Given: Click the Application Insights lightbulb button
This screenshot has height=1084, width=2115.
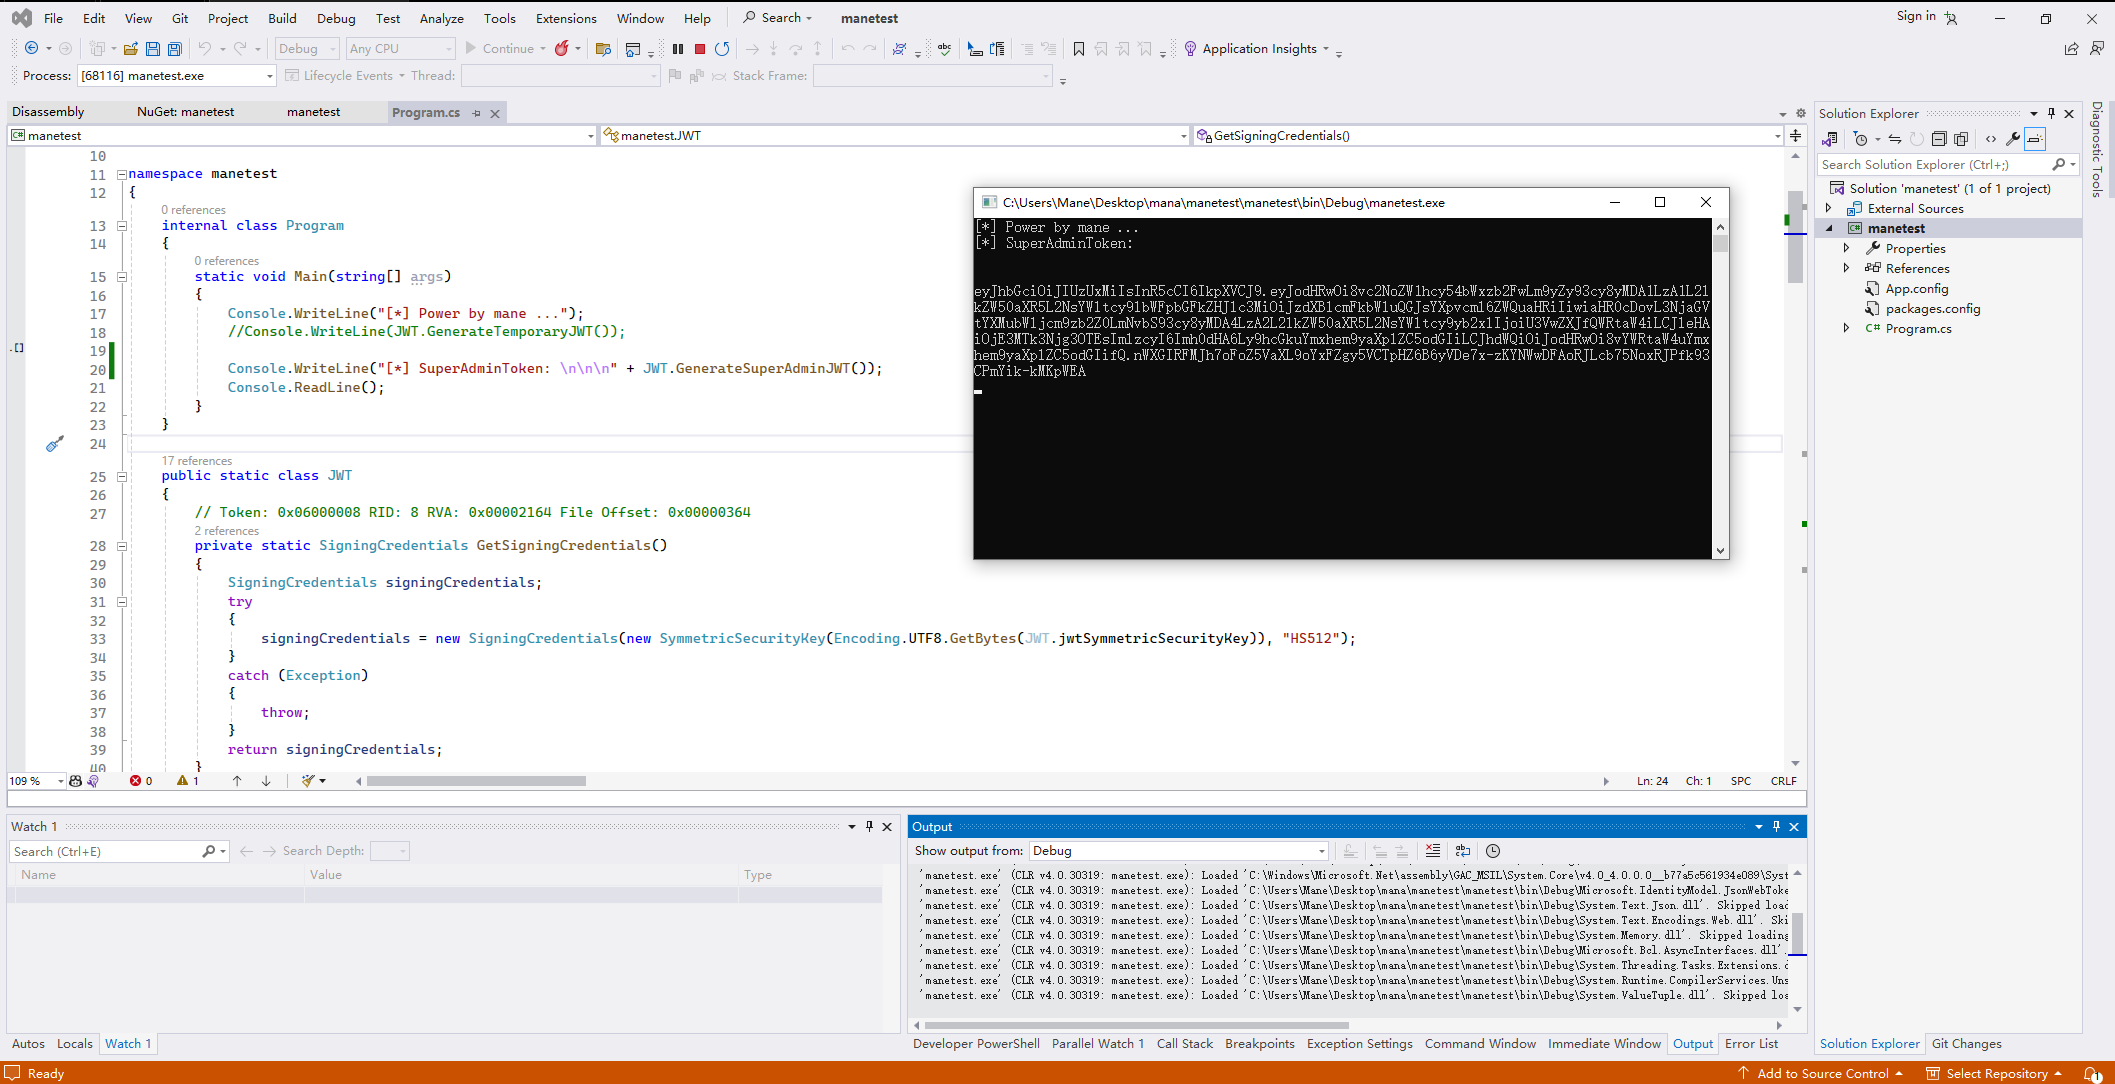Looking at the screenshot, I should [x=1256, y=48].
